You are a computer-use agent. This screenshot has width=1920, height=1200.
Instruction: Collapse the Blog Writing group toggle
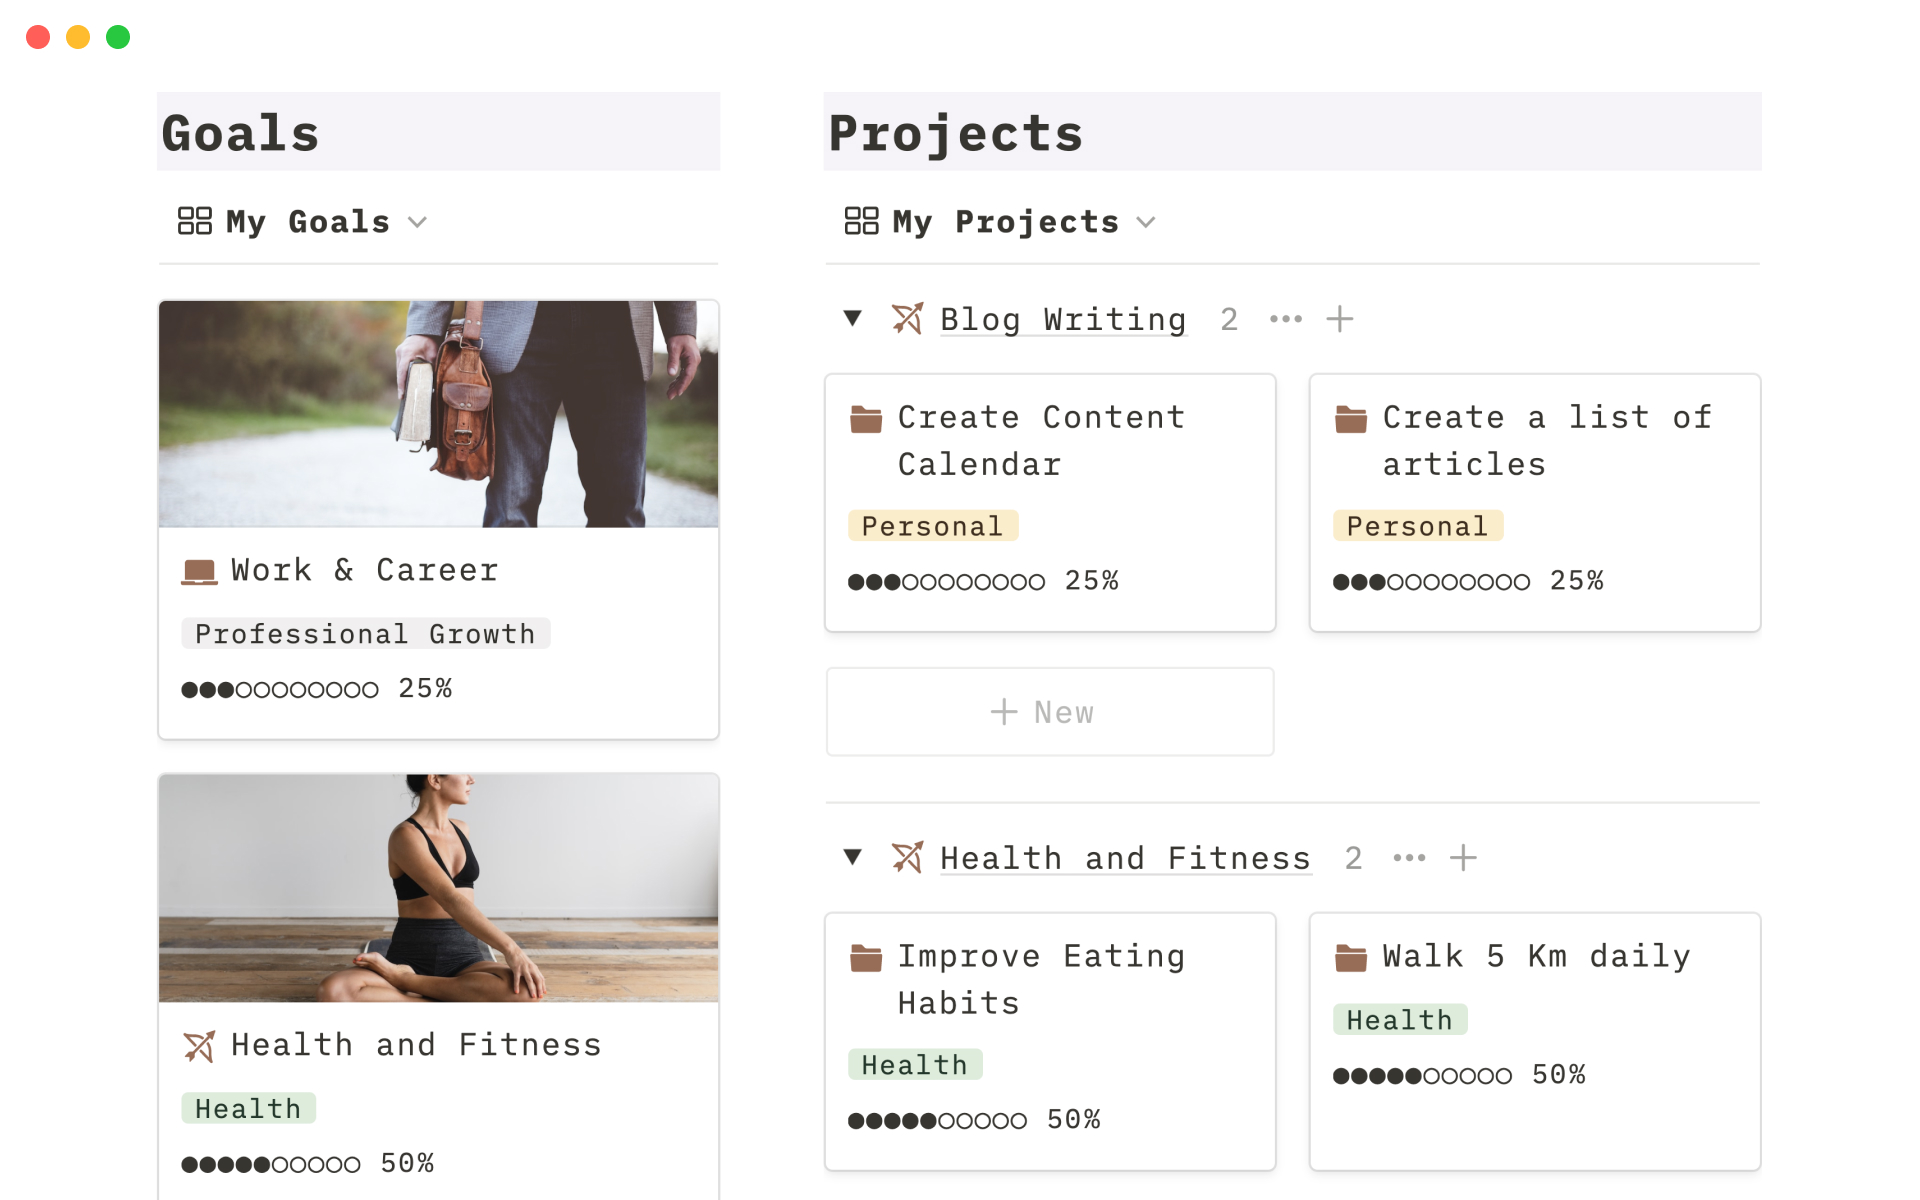[x=853, y=319]
